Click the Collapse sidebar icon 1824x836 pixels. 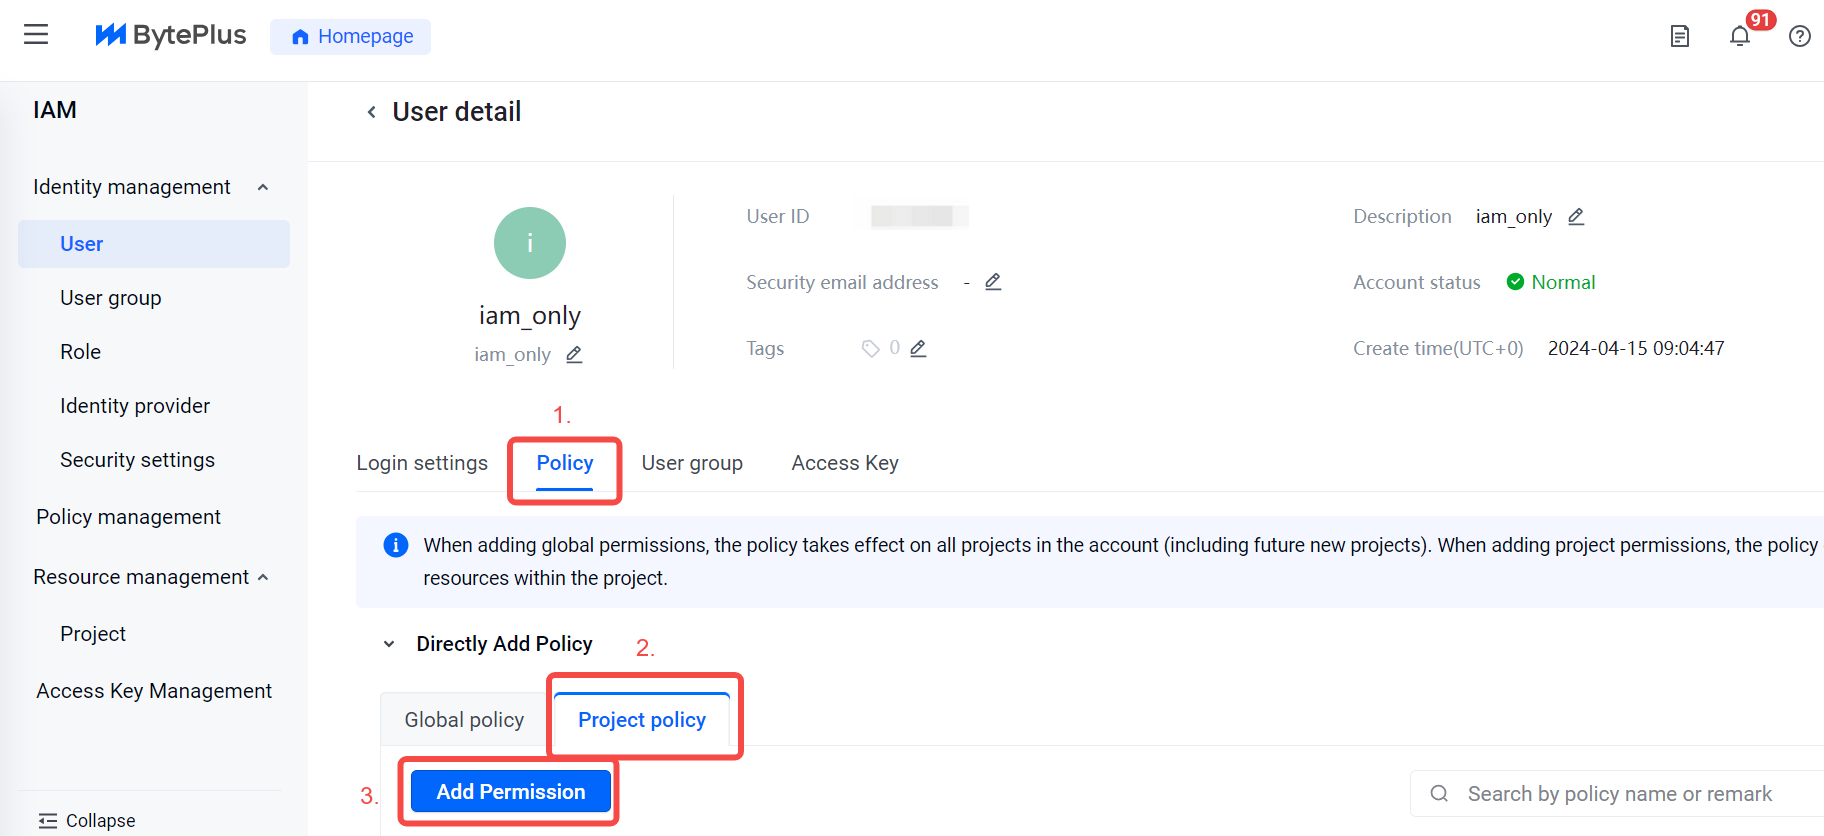pos(48,821)
